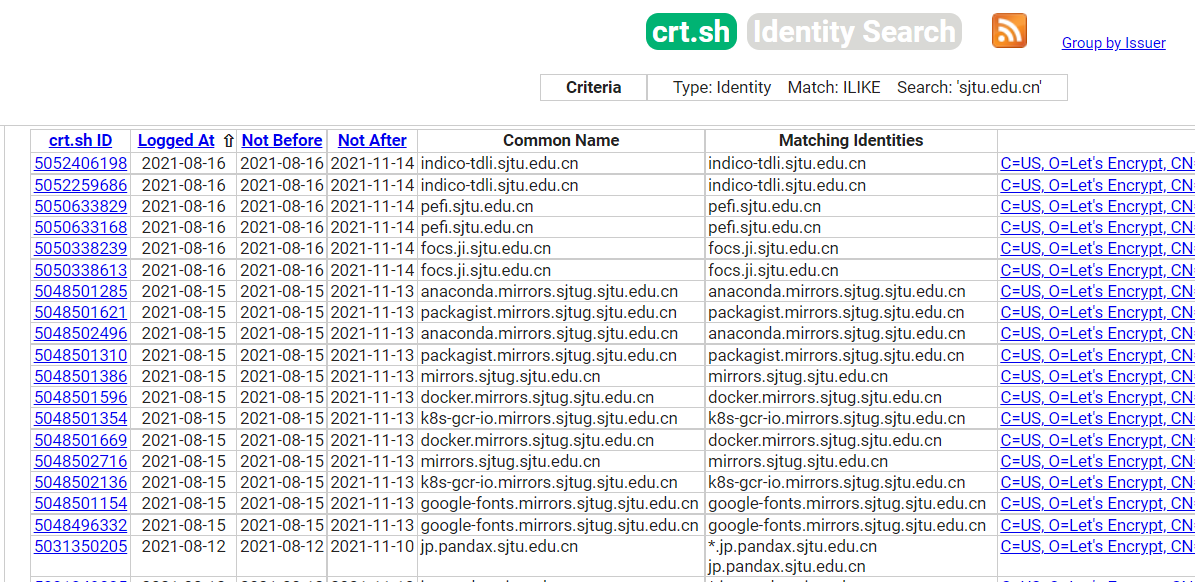This screenshot has height=582, width=1195.
Task: Click the sort arrow beside Logged At
Action: pyautogui.click(x=228, y=141)
